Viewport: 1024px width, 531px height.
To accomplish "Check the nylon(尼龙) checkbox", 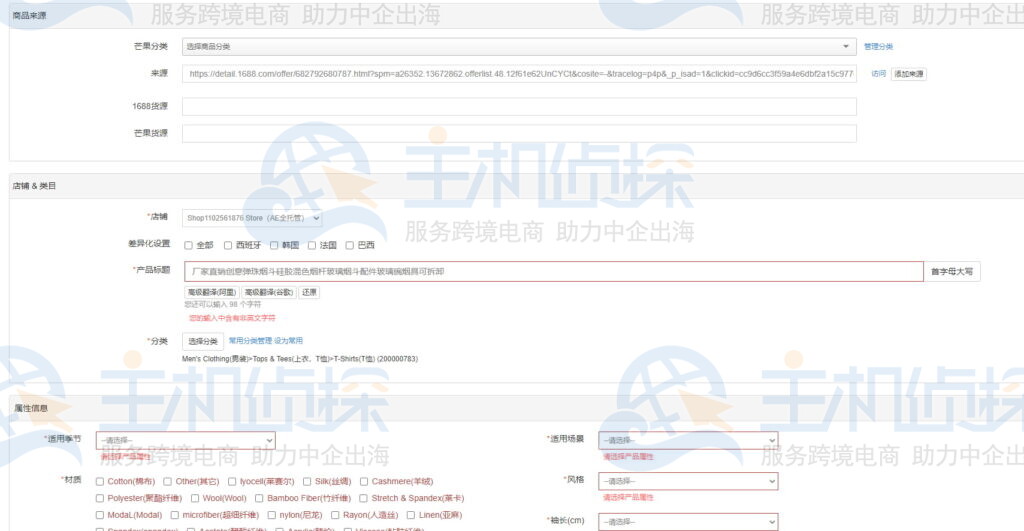I will (x=272, y=515).
